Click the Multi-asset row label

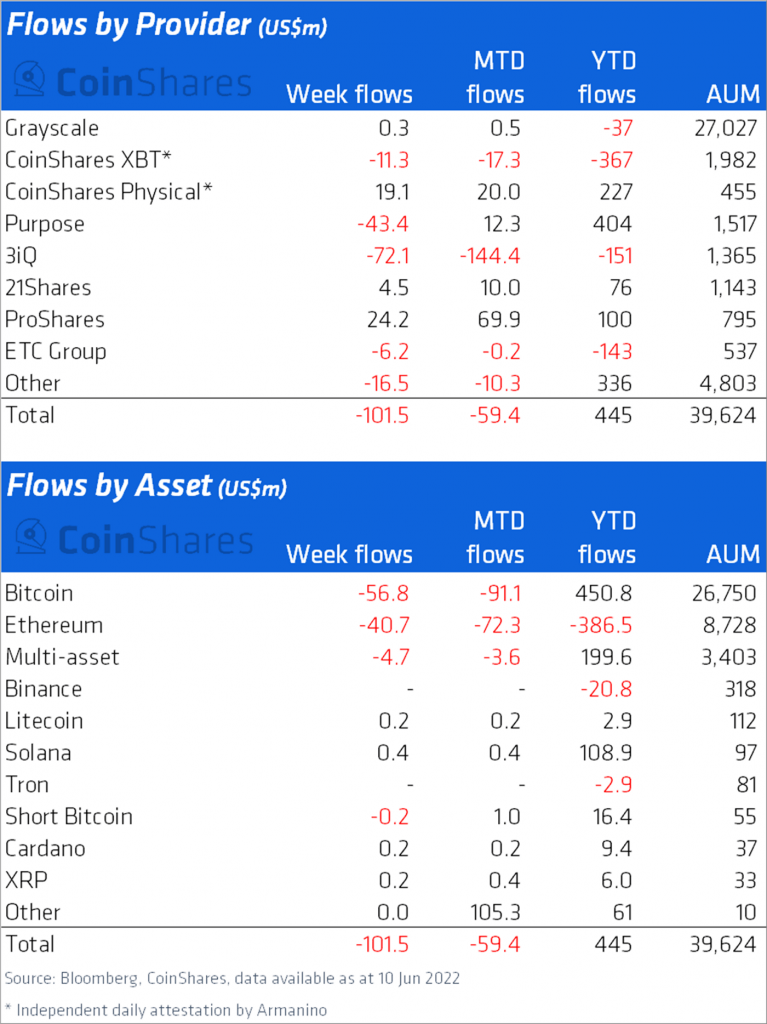click(62, 657)
